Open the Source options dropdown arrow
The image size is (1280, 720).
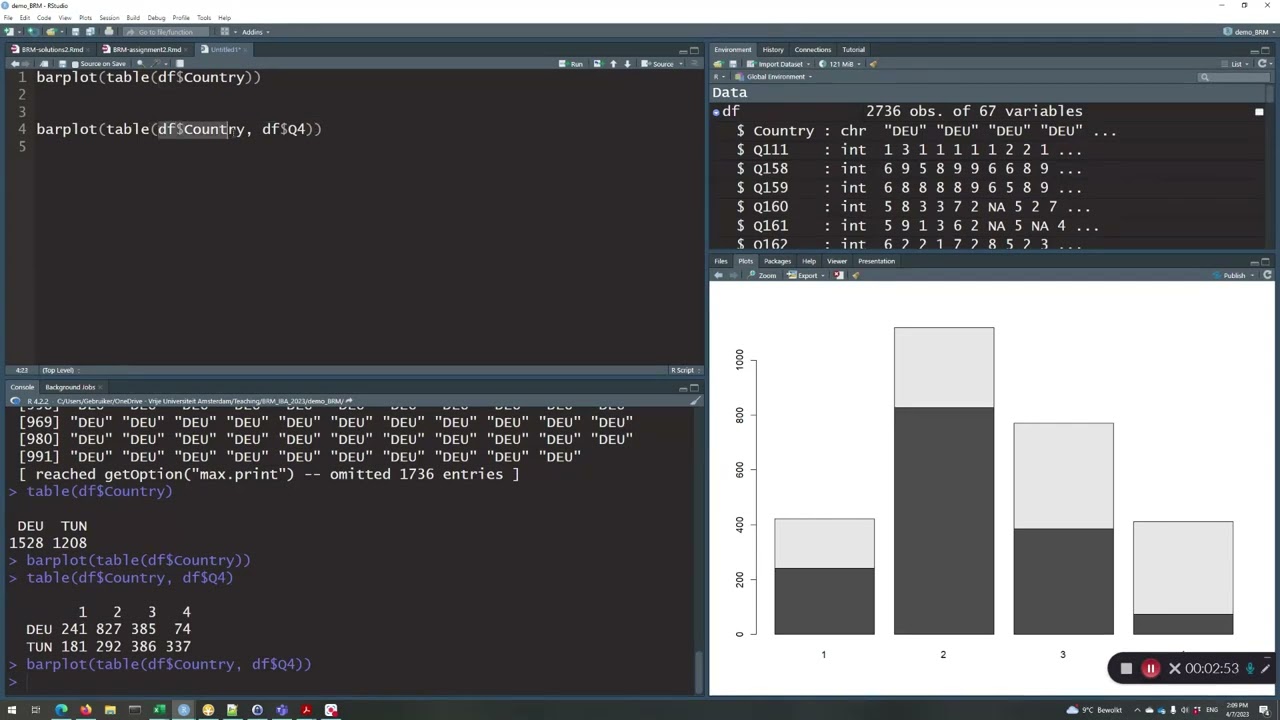pyautogui.click(x=680, y=64)
